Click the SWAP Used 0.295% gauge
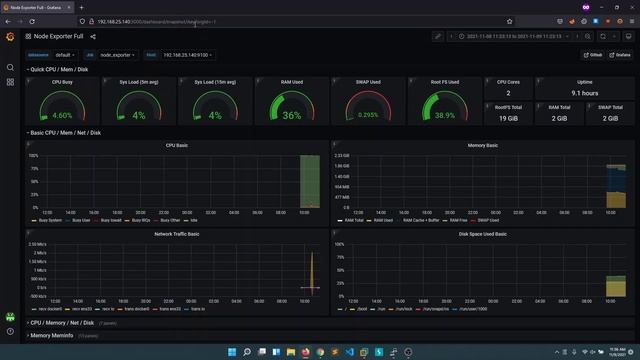 click(x=368, y=106)
